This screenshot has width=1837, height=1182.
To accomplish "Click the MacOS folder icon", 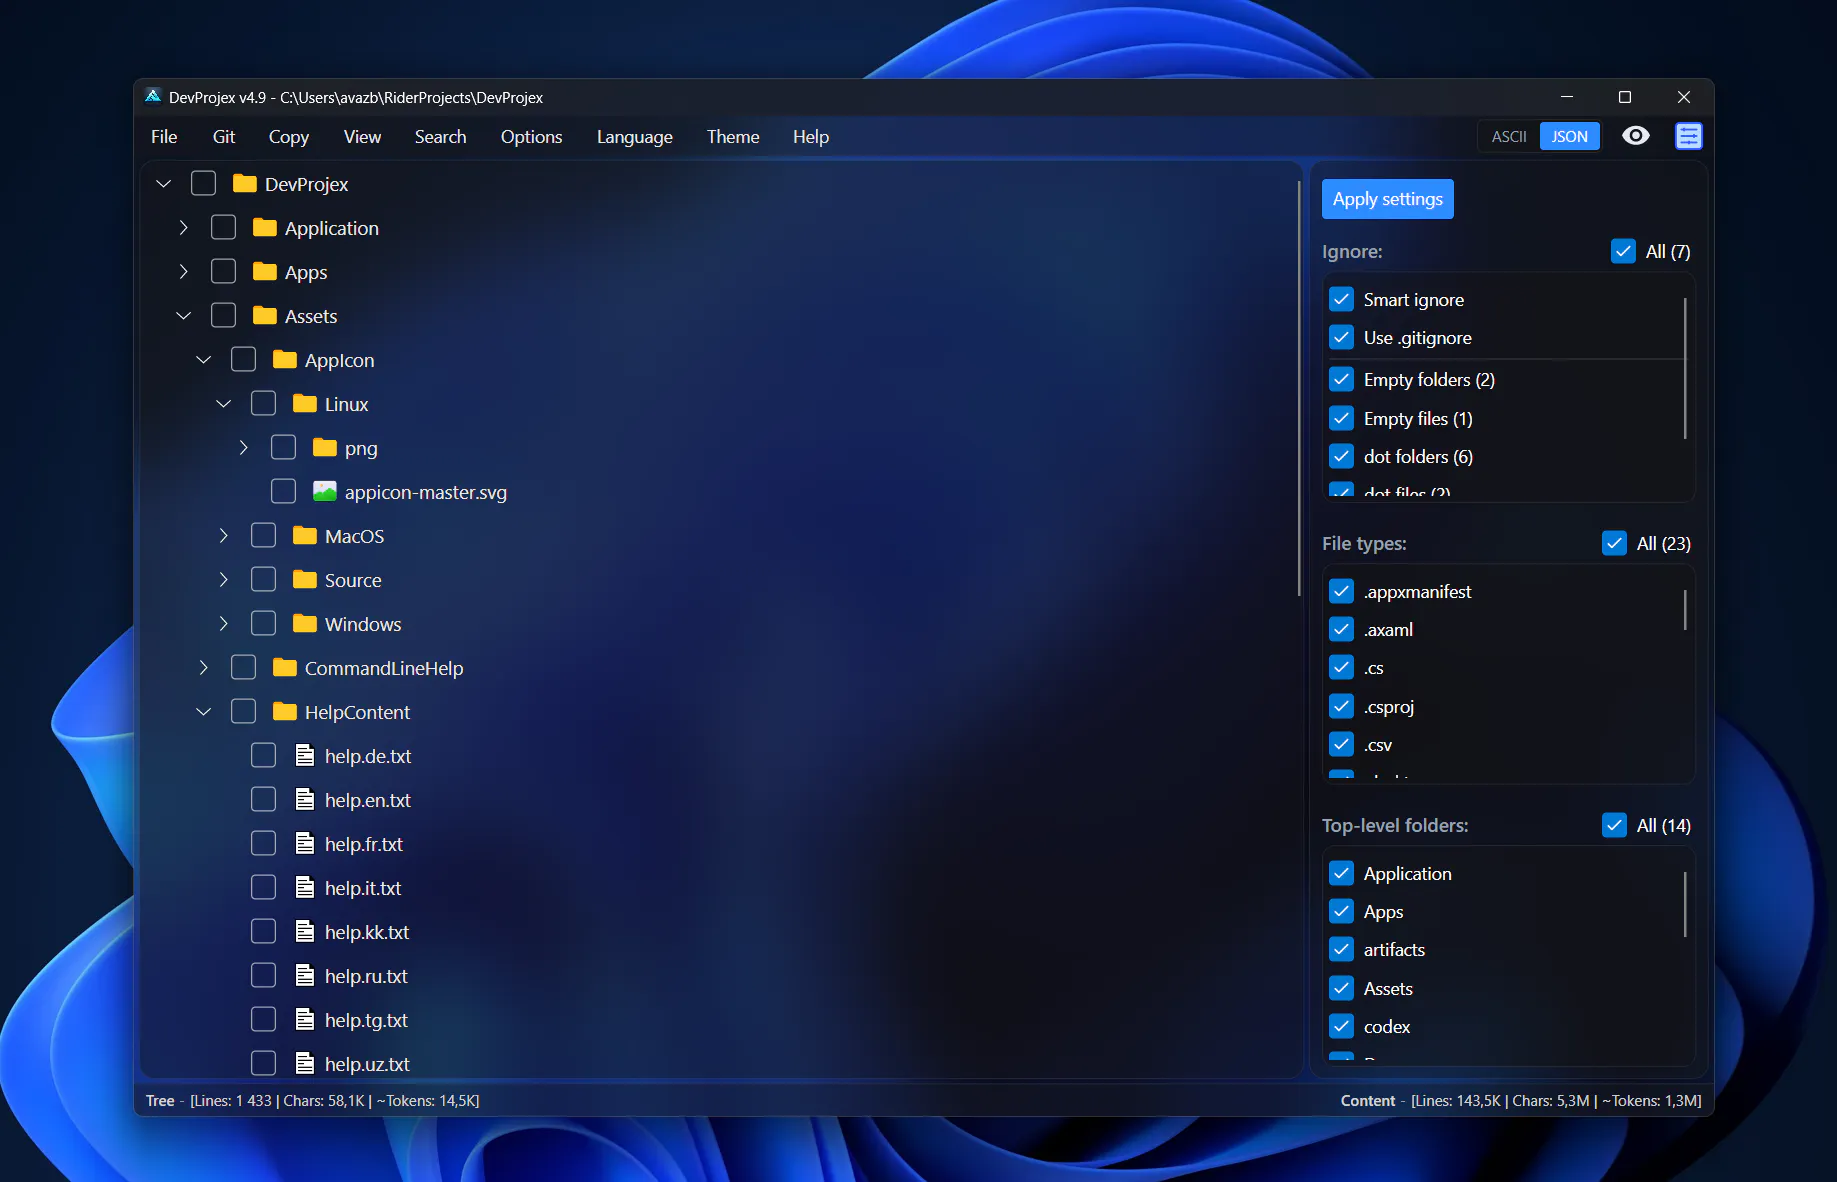I will click(305, 535).
